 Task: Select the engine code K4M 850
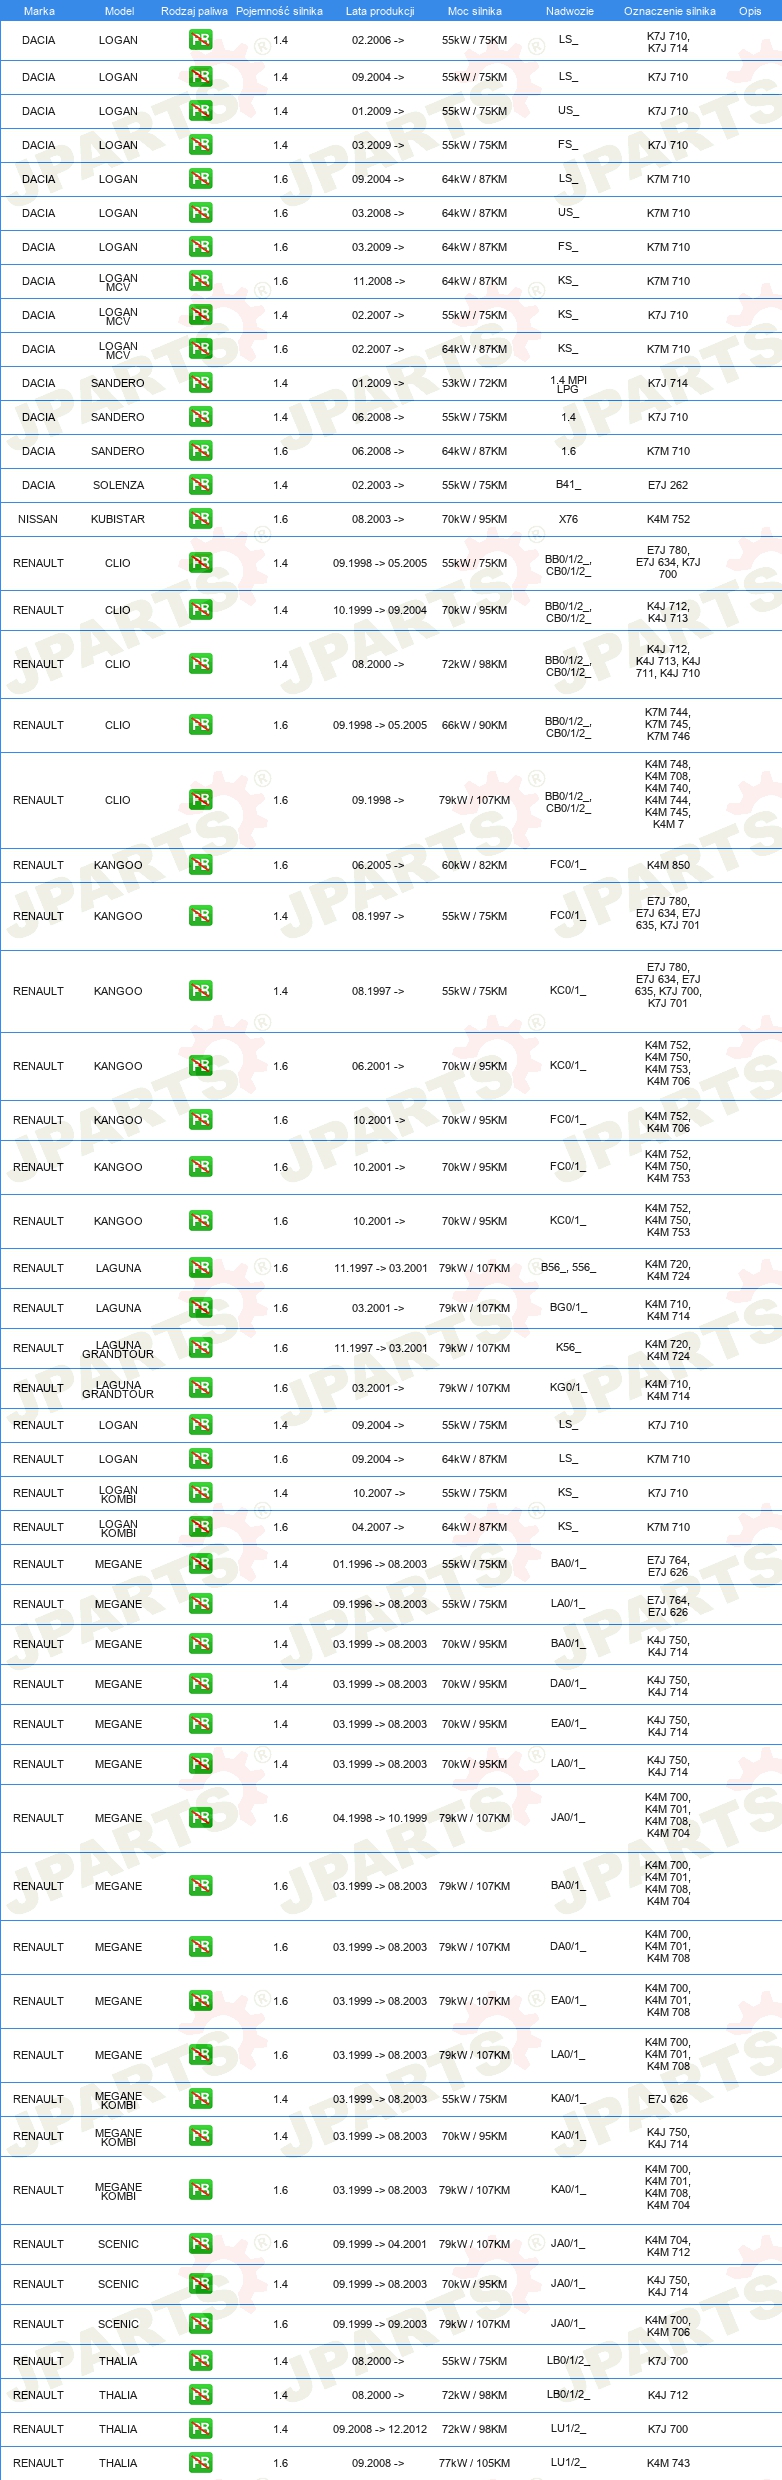[668, 865]
